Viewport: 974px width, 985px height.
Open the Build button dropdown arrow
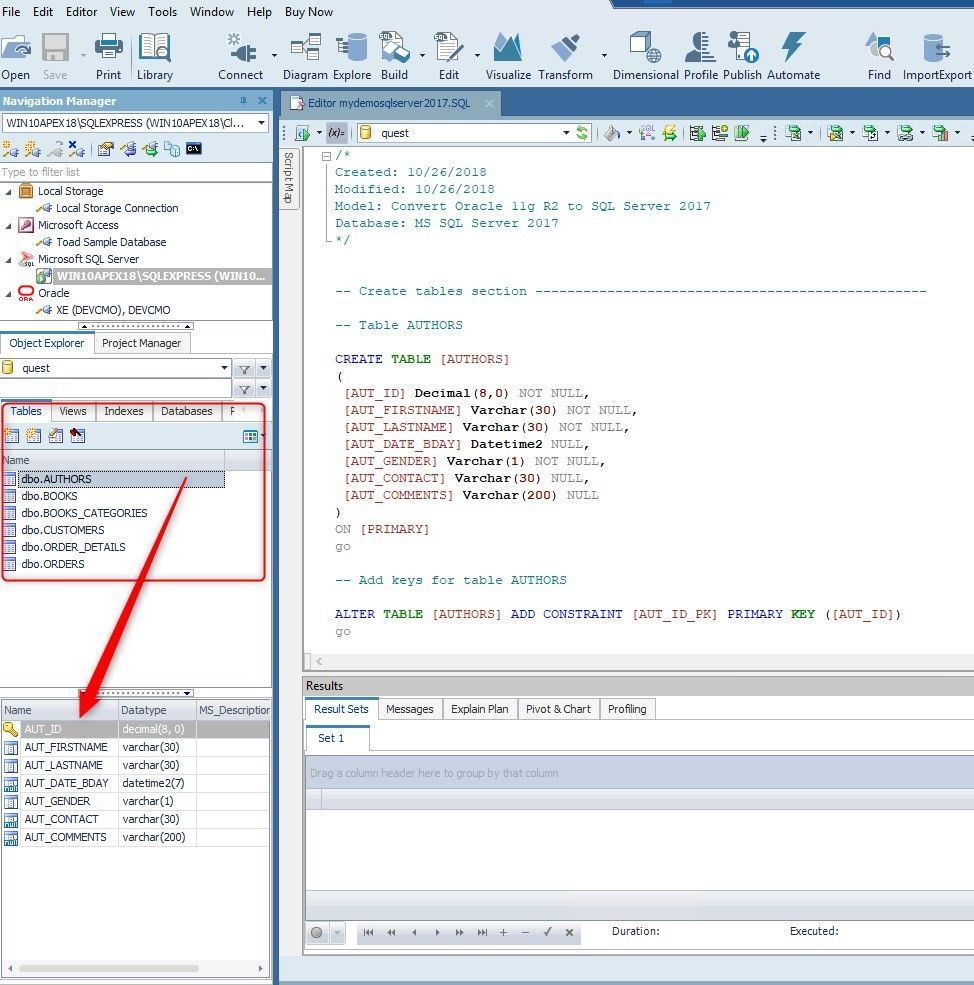click(x=422, y=56)
